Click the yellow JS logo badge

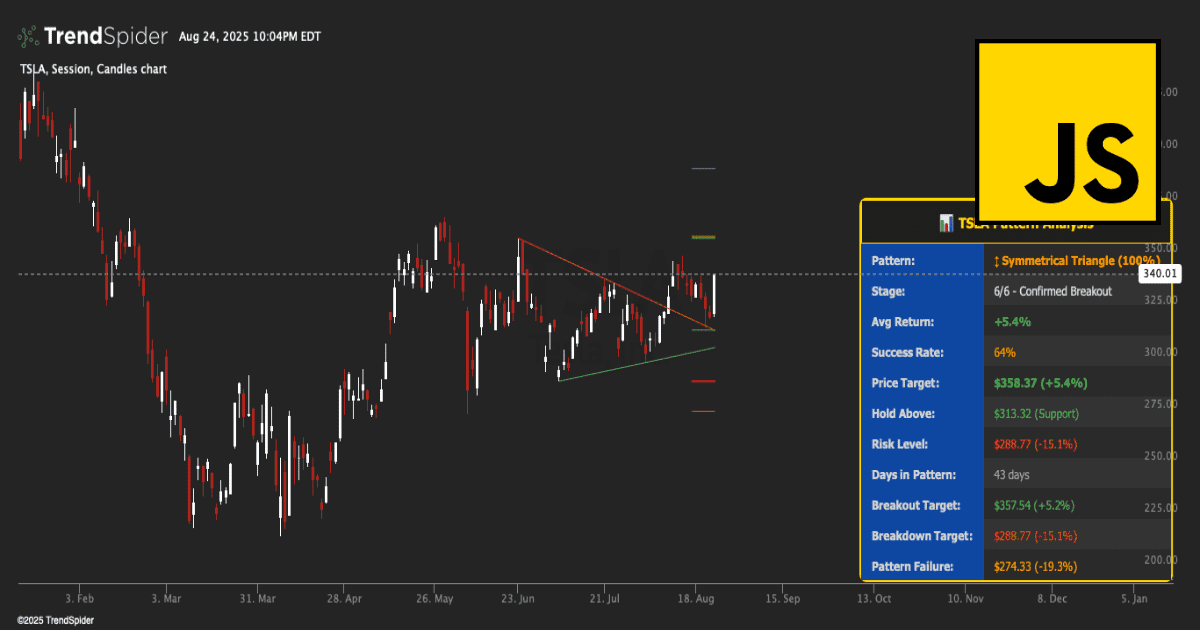tap(1067, 130)
